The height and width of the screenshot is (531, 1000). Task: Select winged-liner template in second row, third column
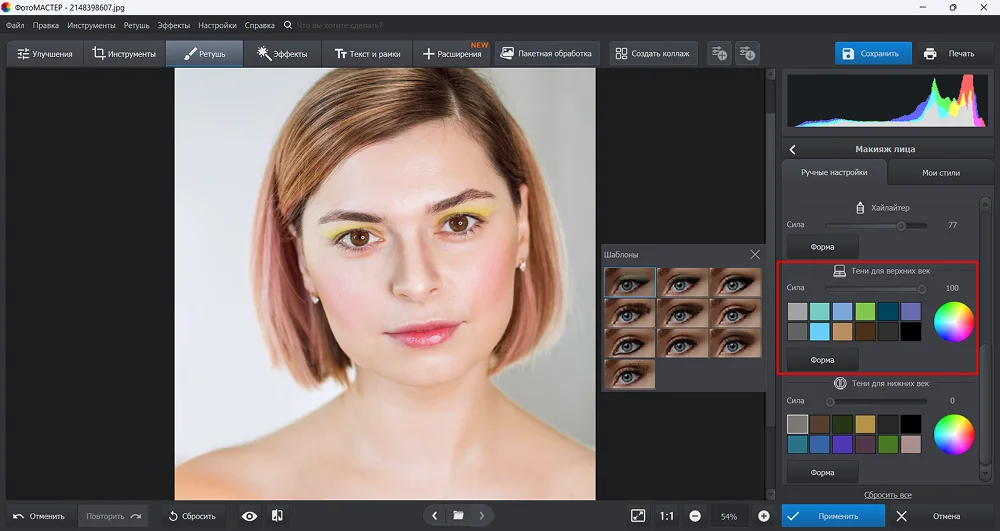coord(735,312)
